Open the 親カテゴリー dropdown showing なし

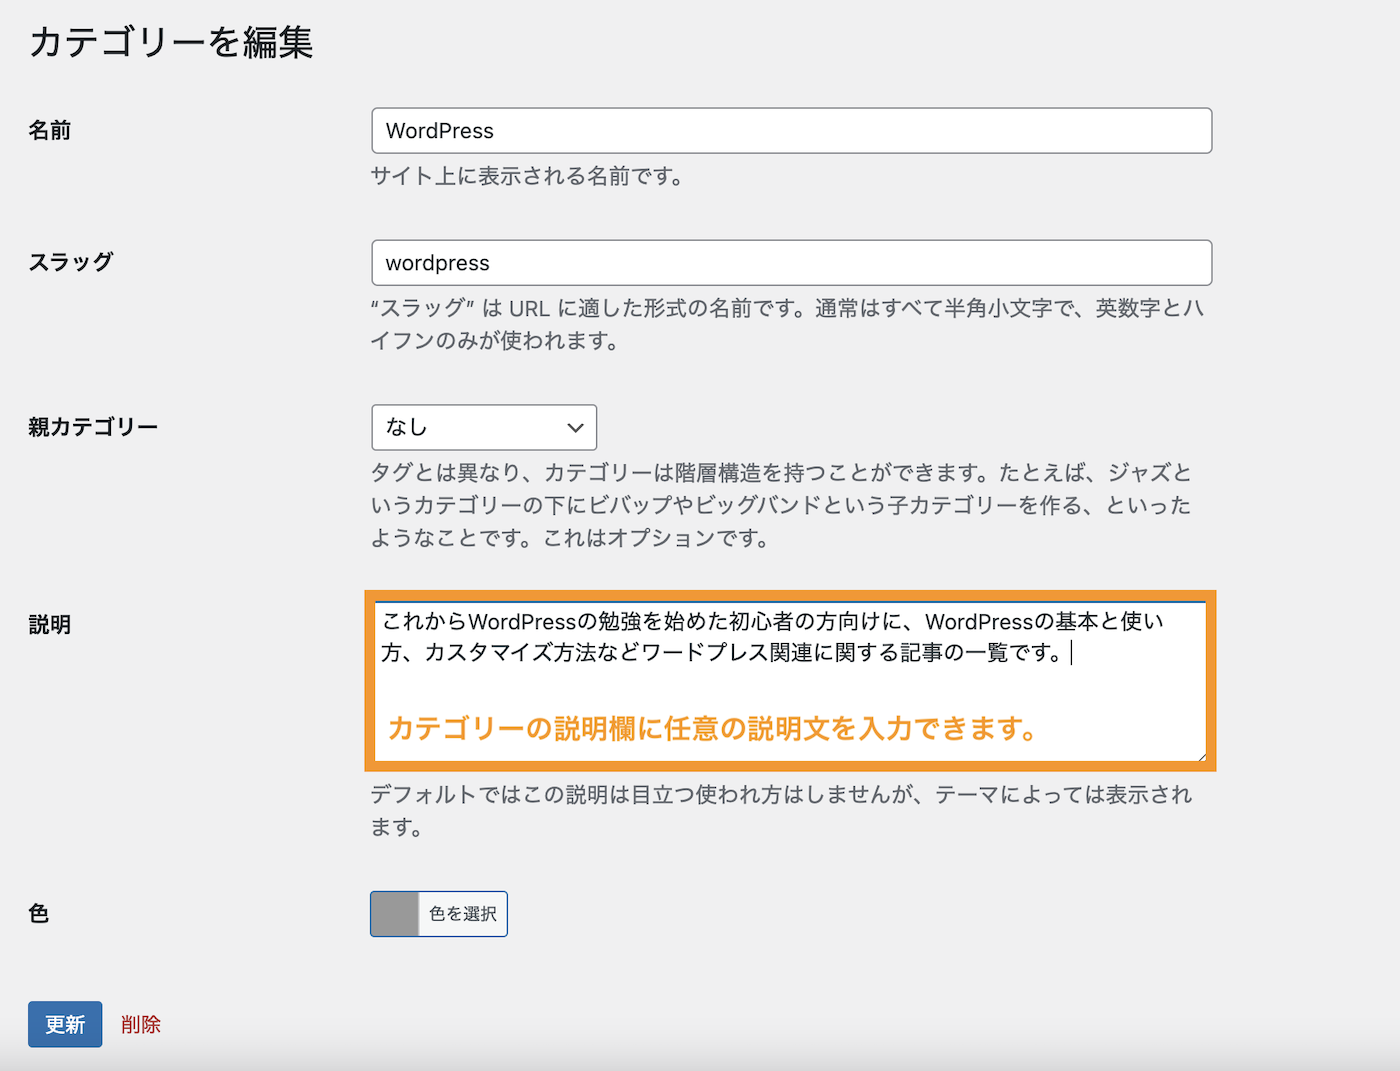click(484, 427)
